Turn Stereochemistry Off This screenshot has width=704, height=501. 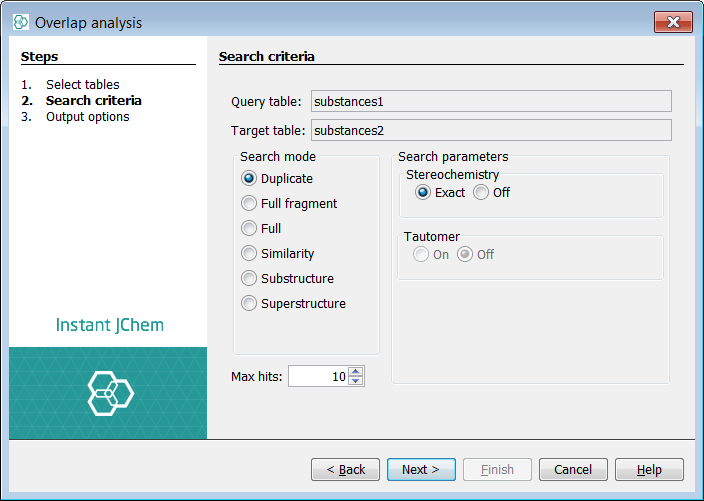[482, 193]
